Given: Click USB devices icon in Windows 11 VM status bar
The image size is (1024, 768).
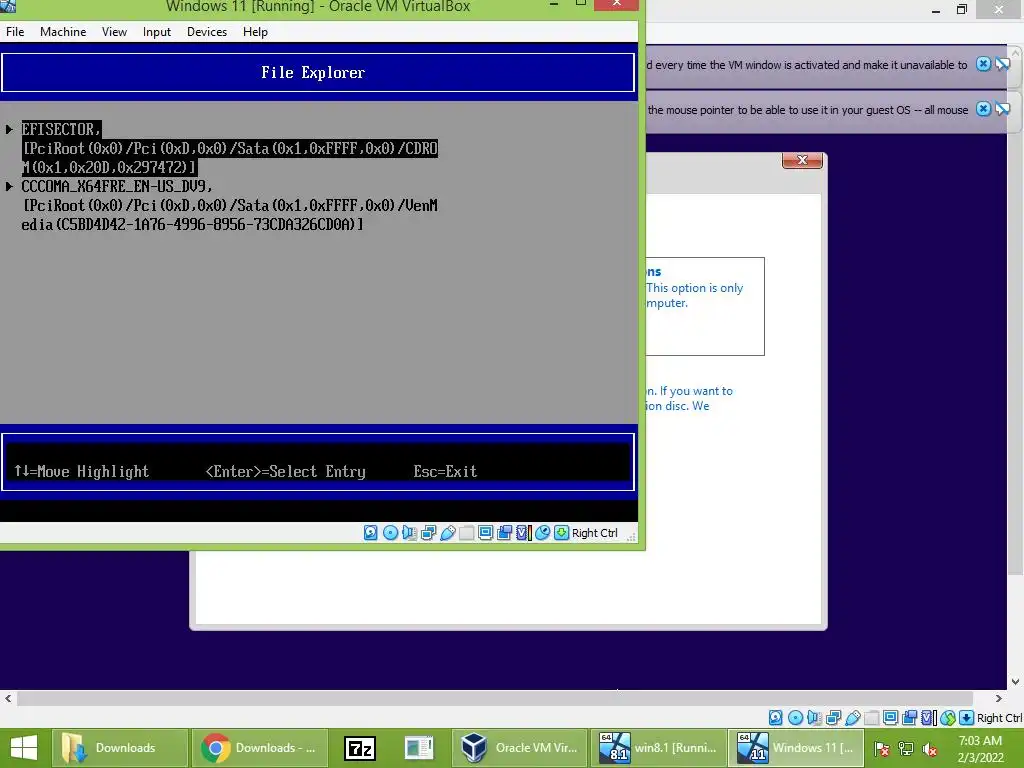Looking at the screenshot, I should pos(447,533).
